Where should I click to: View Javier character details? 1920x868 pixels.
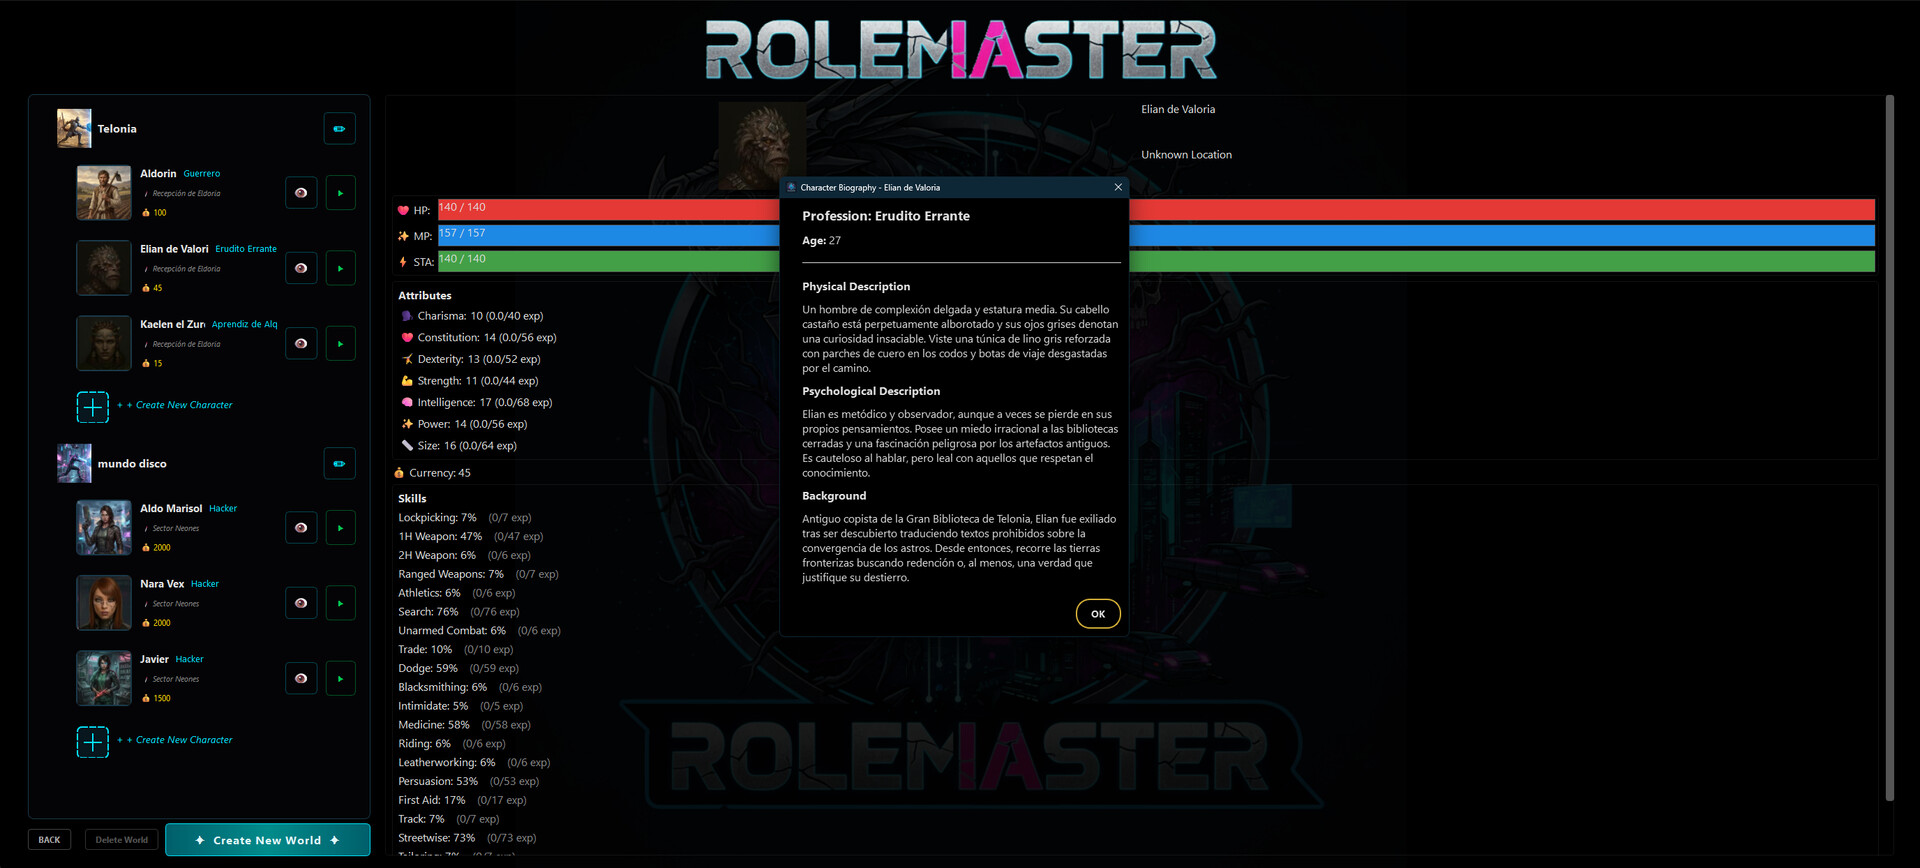[x=301, y=678]
